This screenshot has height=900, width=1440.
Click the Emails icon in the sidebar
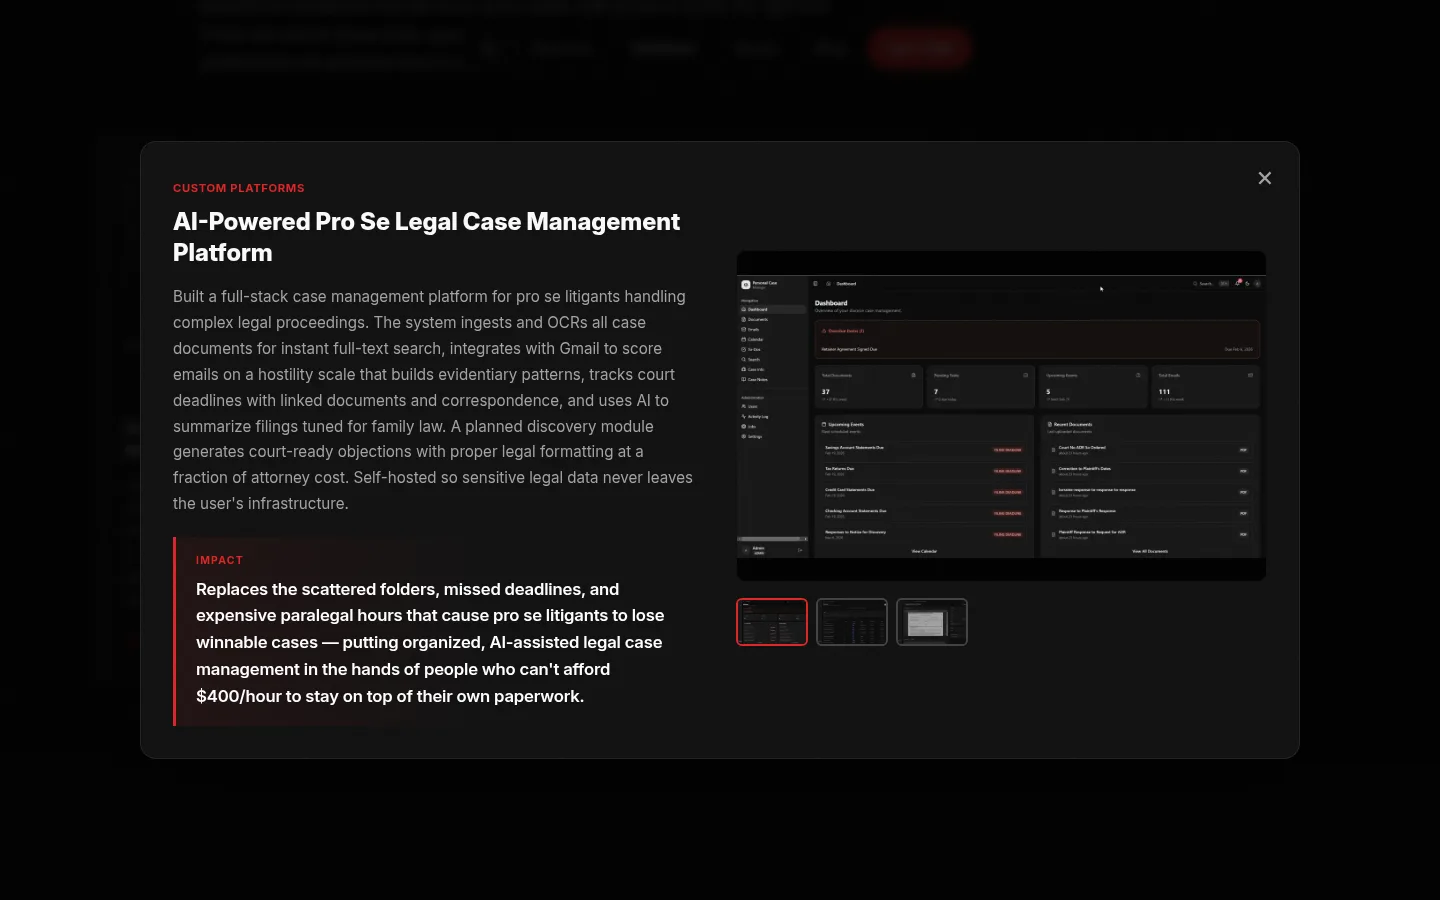(x=744, y=329)
